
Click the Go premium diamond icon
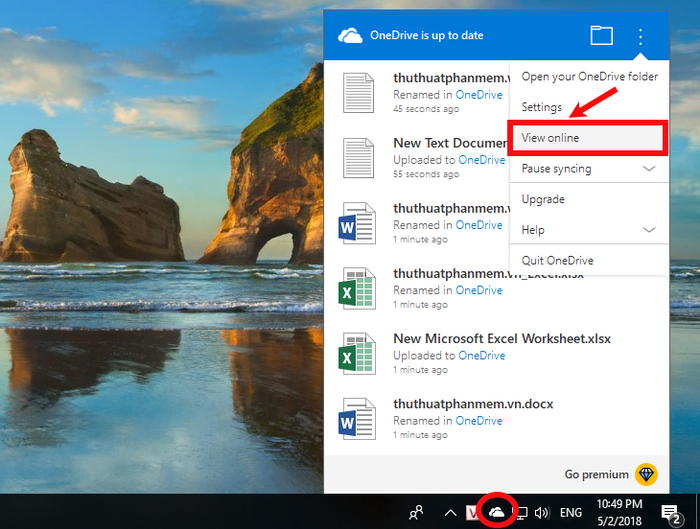(646, 474)
